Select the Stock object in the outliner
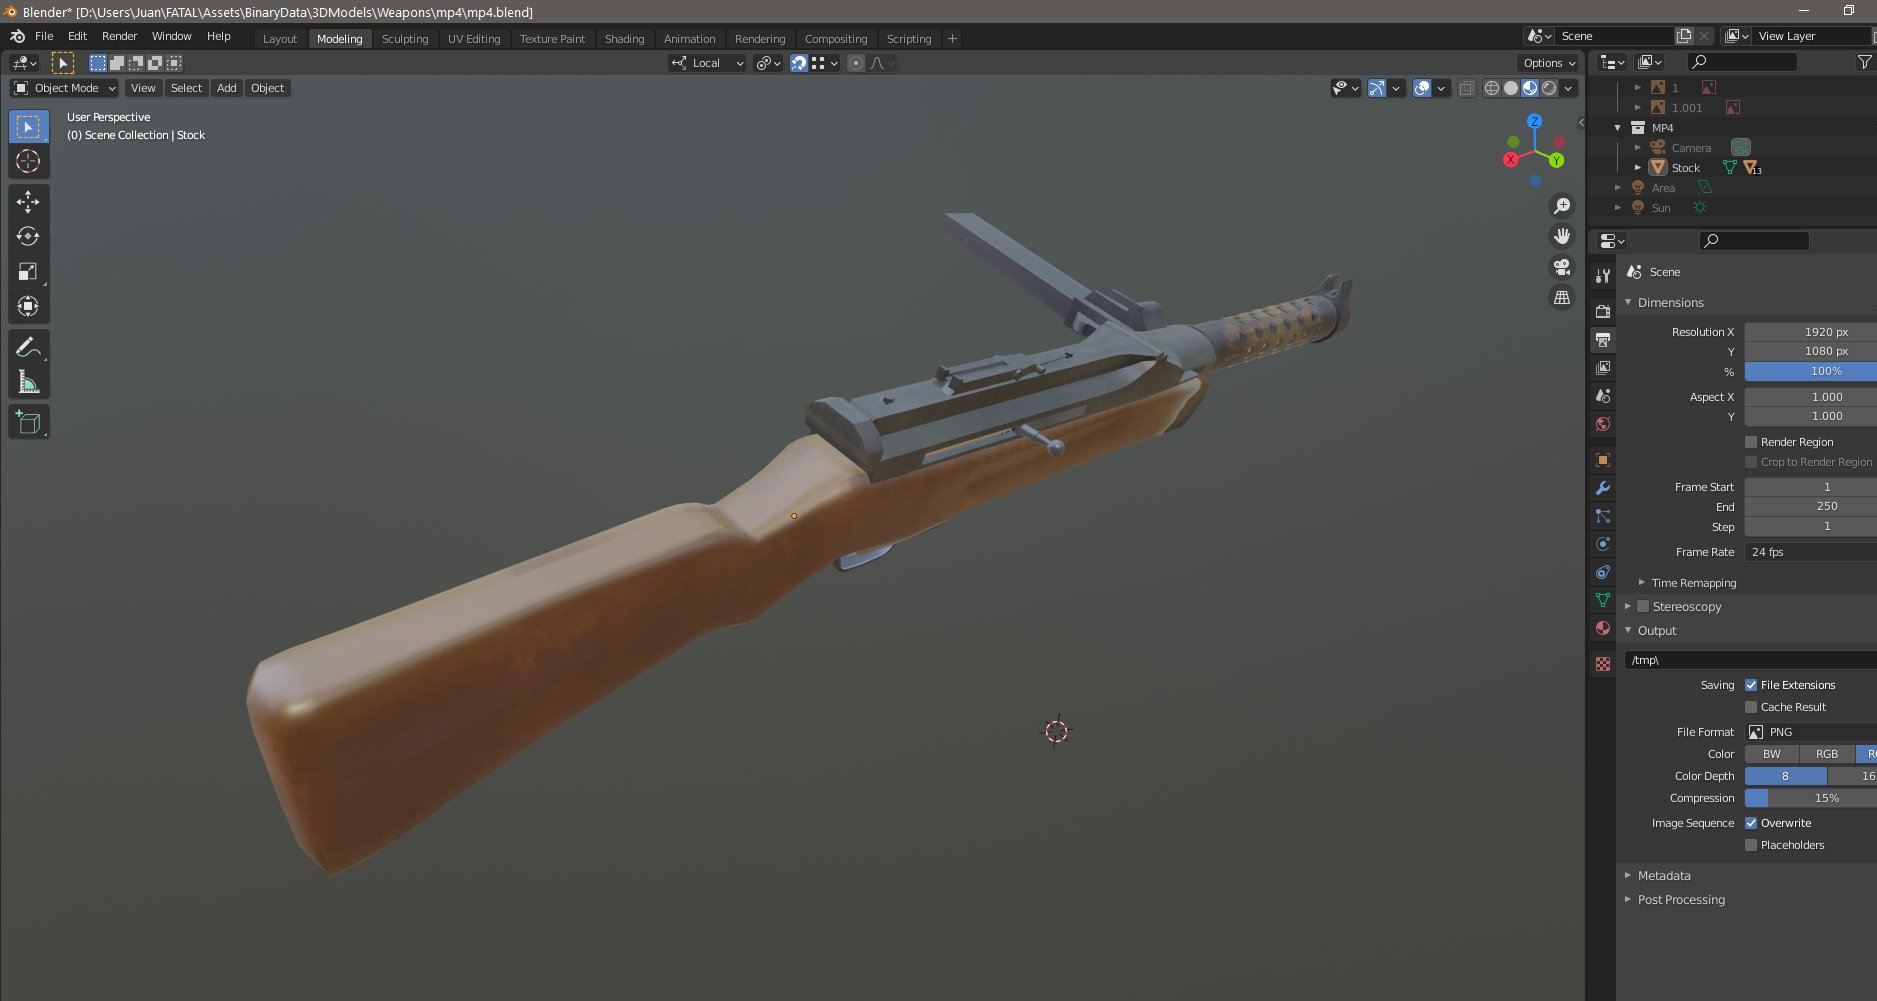The height and width of the screenshot is (1001, 1877). coord(1685,168)
